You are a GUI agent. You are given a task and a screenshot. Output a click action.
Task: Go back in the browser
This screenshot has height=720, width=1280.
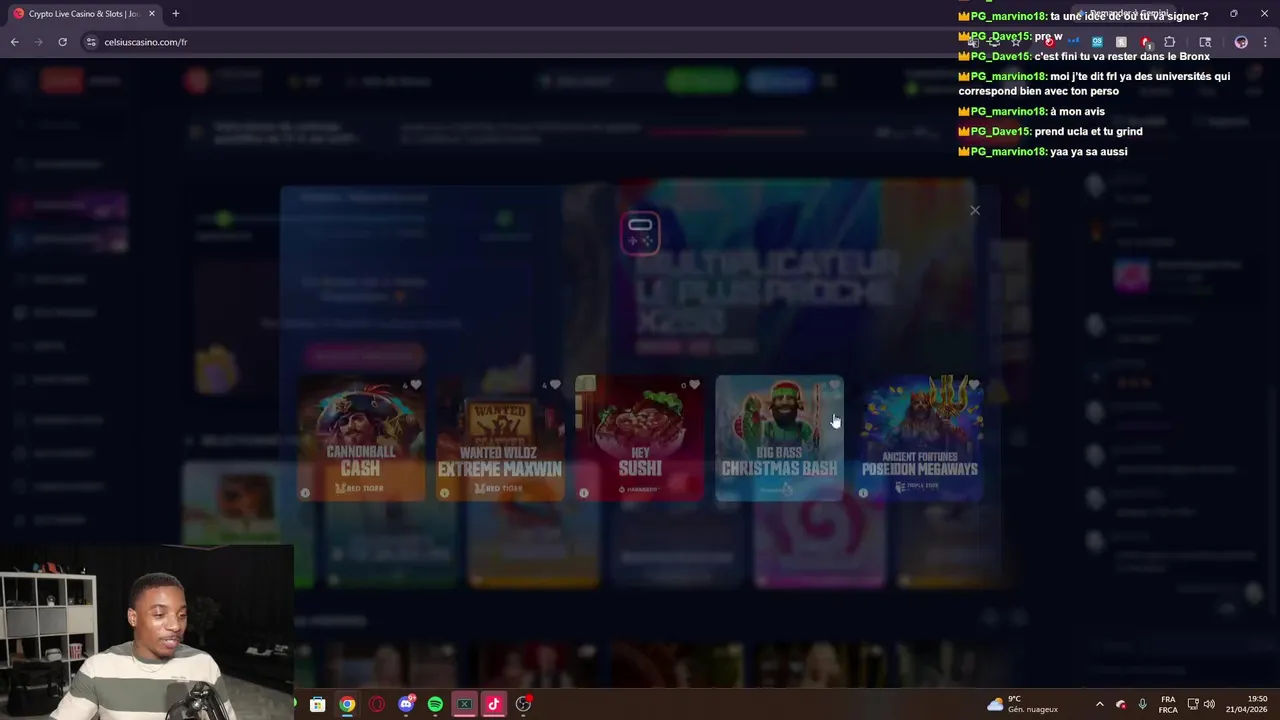point(14,42)
